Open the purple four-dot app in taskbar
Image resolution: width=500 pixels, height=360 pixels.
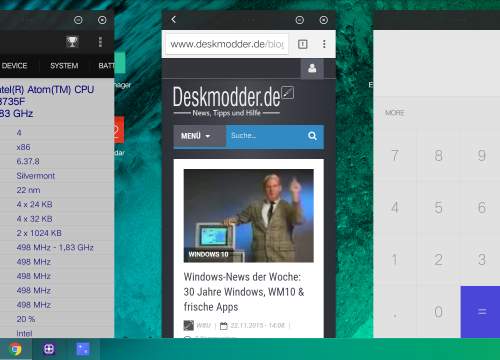click(x=49, y=349)
